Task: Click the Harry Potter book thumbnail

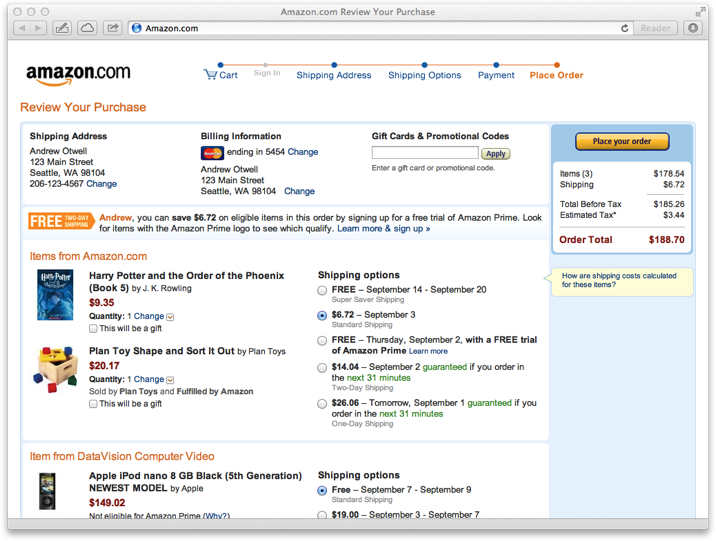Action: click(x=55, y=295)
